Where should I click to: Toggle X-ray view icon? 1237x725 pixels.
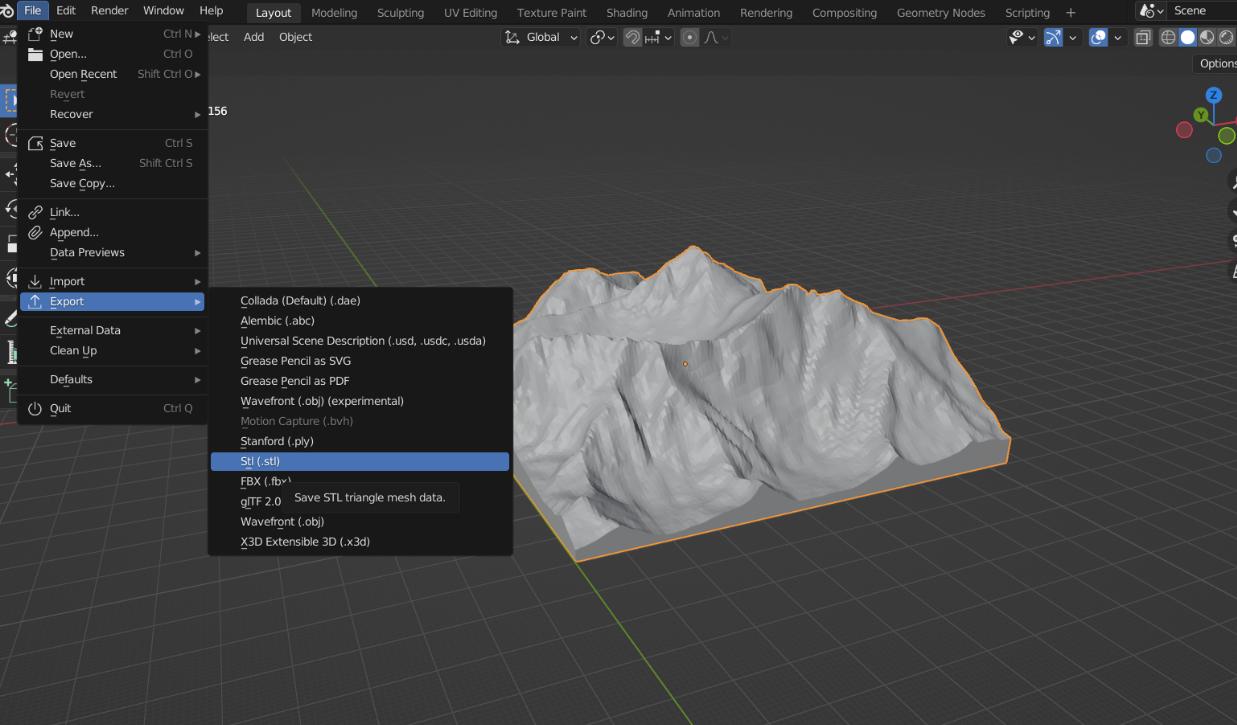coord(1143,37)
